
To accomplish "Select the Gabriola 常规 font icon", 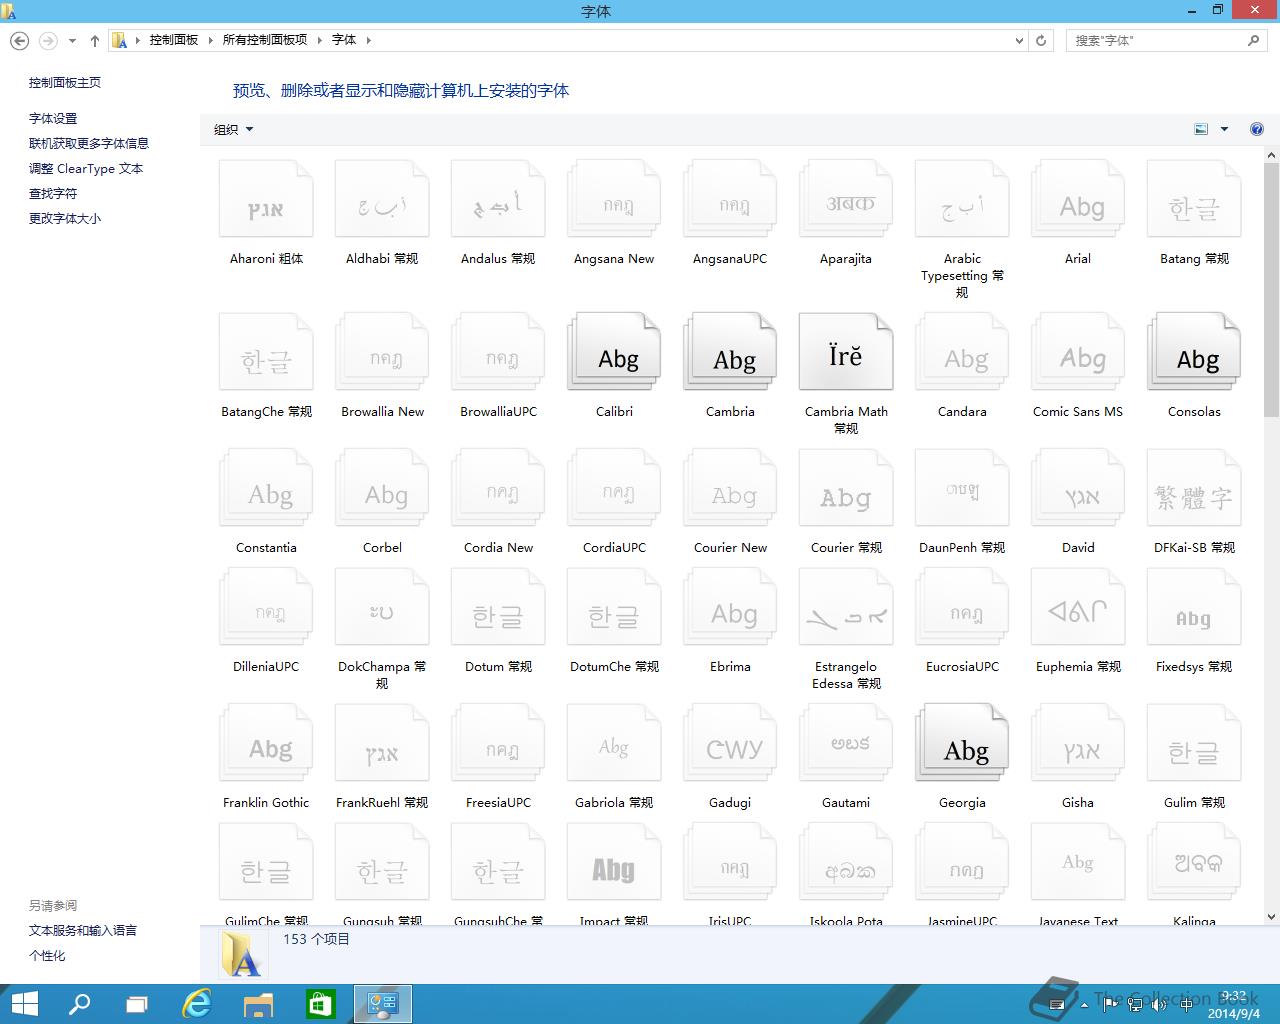I will click(x=614, y=743).
